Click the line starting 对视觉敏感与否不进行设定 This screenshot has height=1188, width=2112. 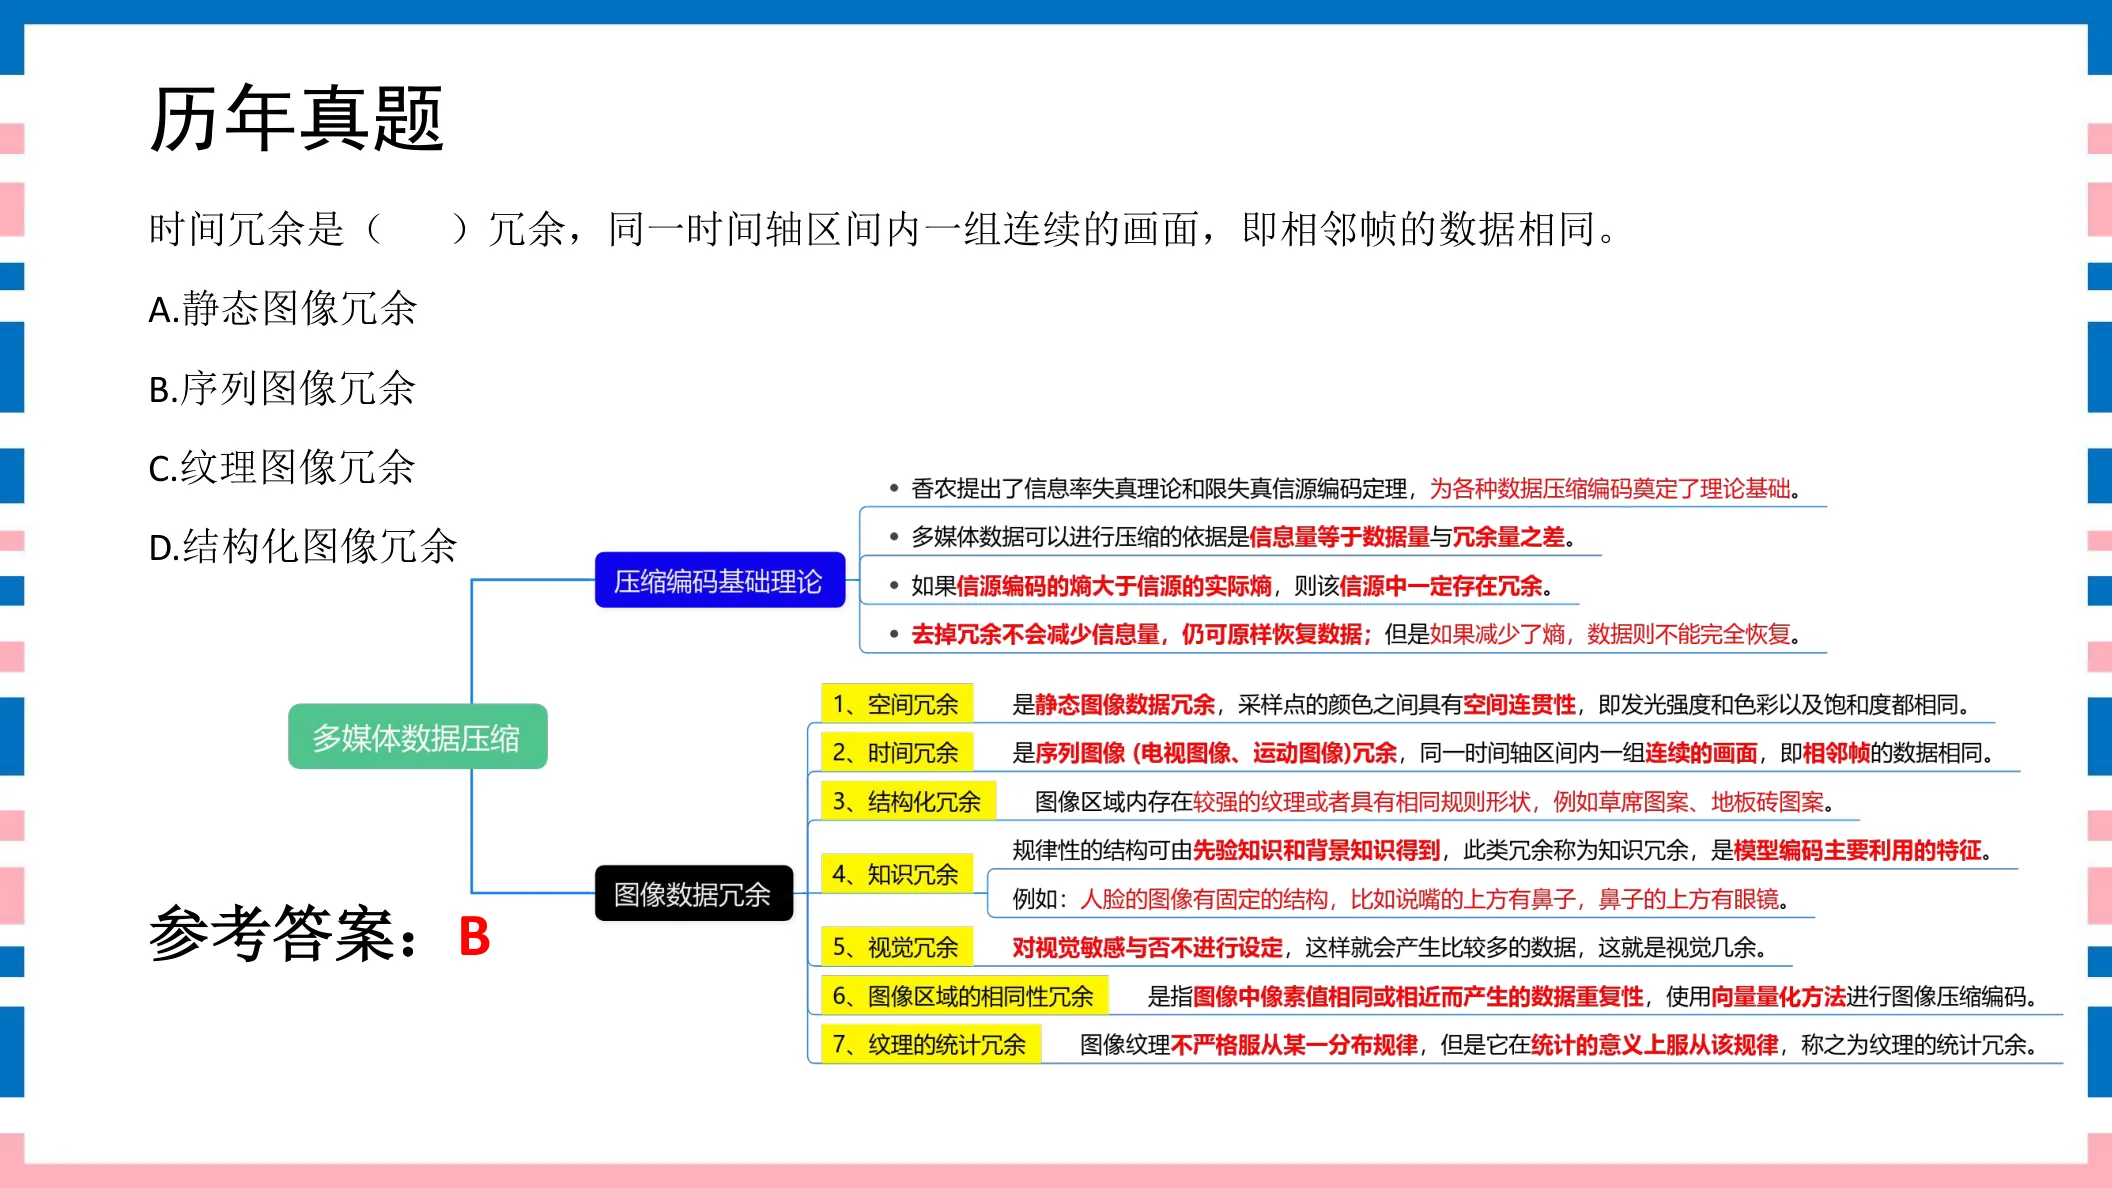1391,947
